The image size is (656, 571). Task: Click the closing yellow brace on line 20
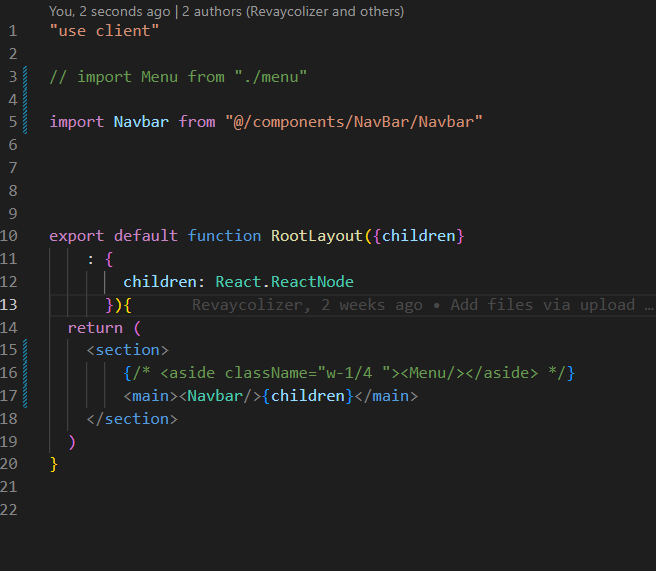54,464
